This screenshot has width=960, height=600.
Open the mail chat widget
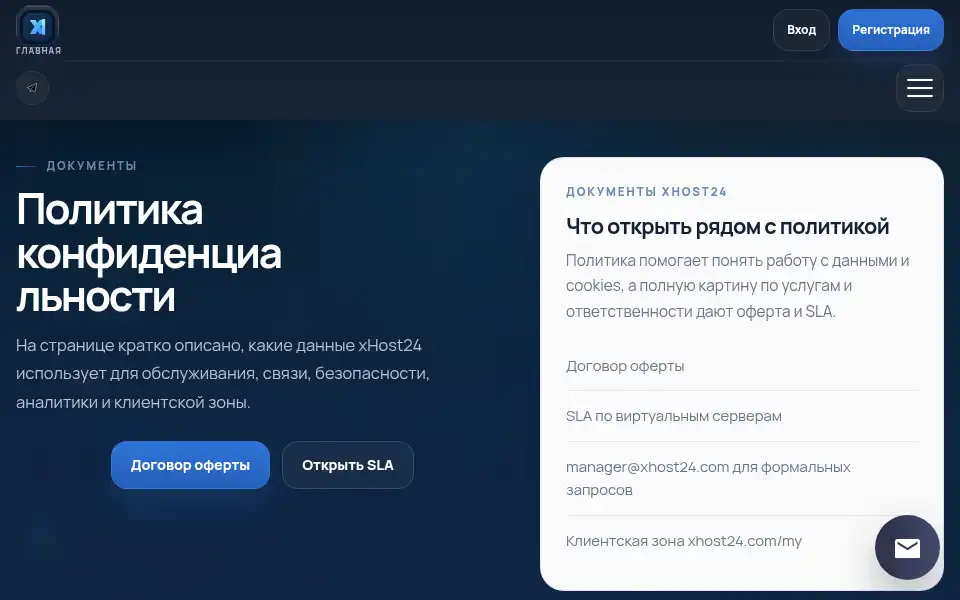pyautogui.click(x=907, y=547)
